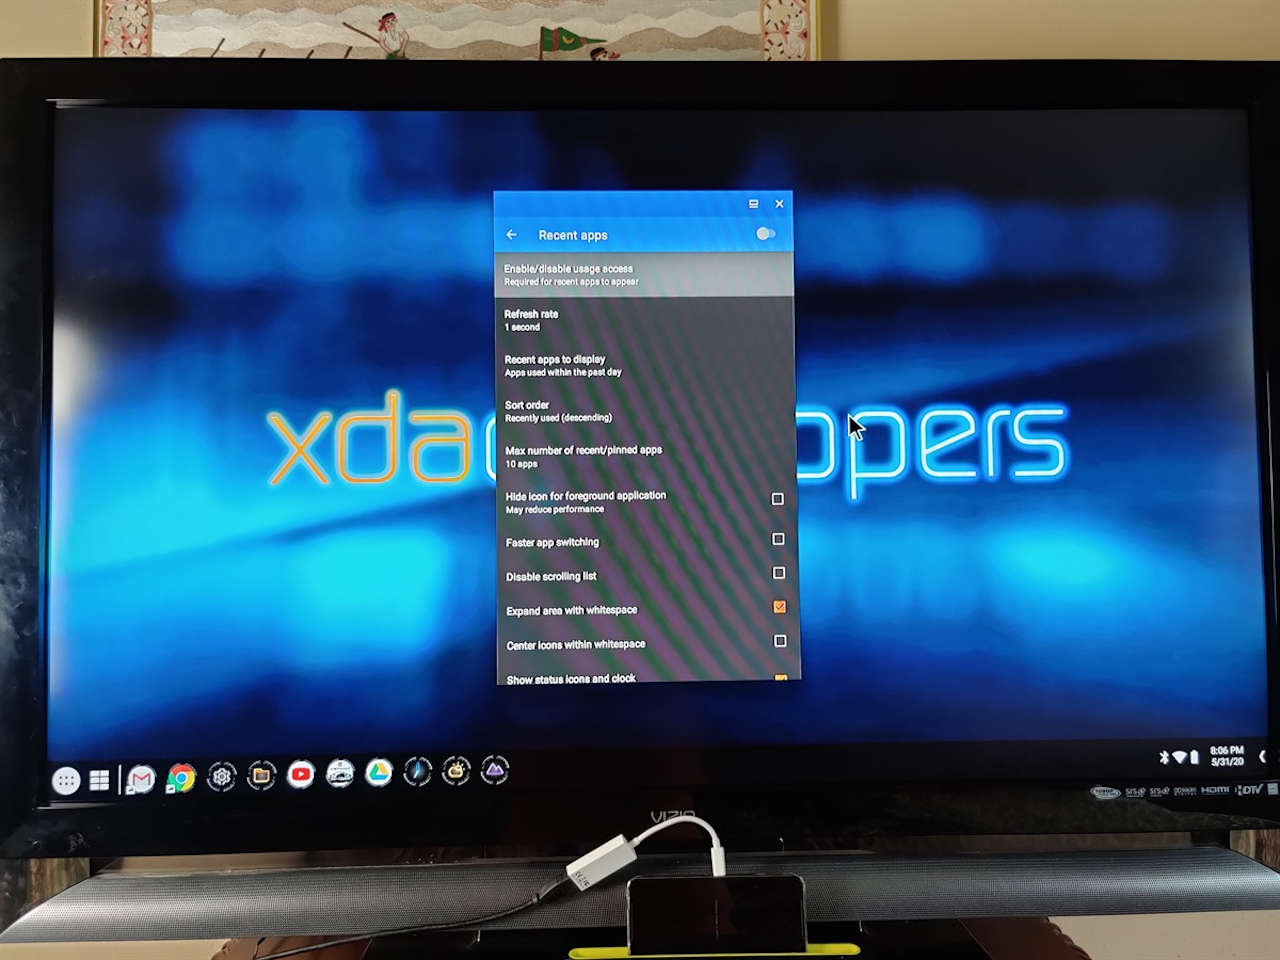Screen dimensions: 1280x960
Task: Click the clock showing 8:06 PM
Action: 1227,750
